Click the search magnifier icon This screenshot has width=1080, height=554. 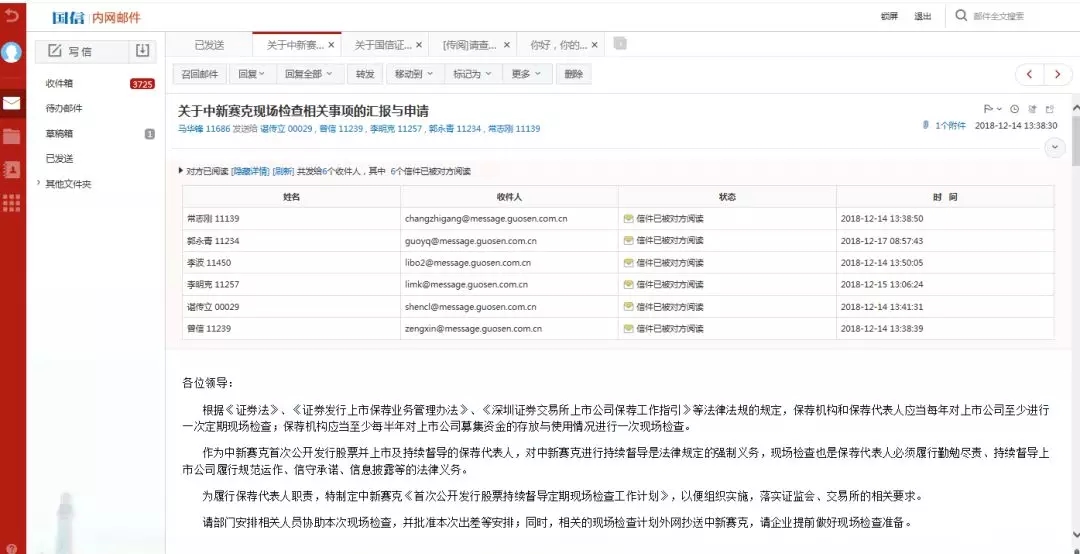(x=961, y=15)
